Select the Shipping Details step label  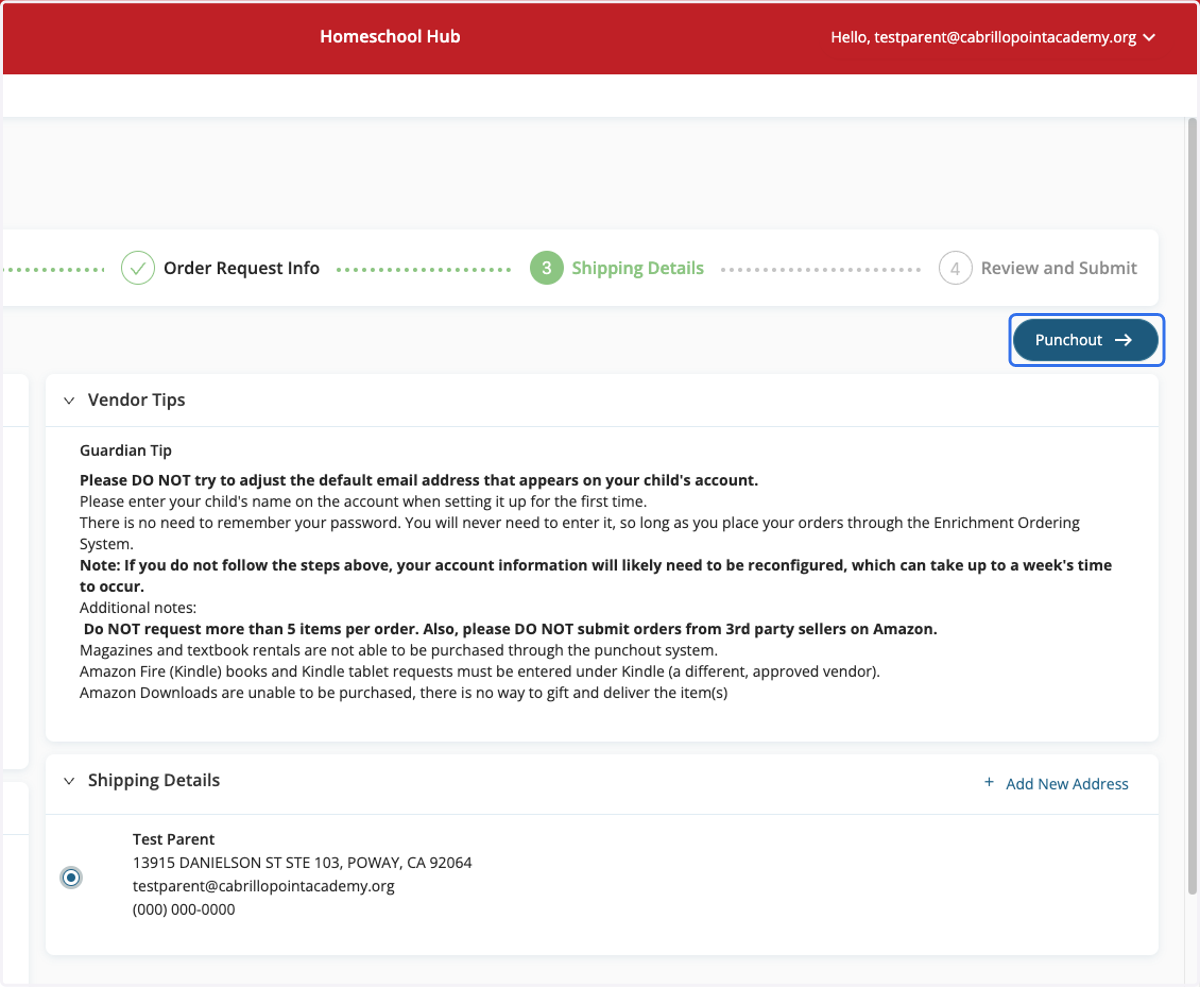[x=638, y=268]
